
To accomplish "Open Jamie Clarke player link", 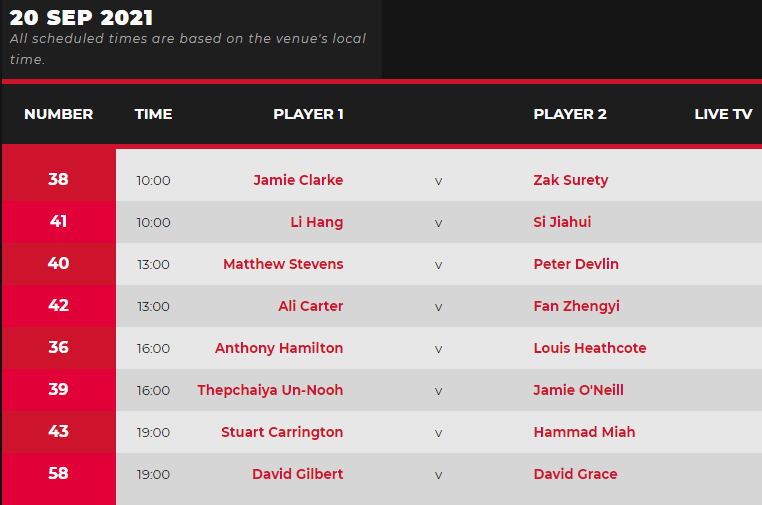I will [x=298, y=180].
